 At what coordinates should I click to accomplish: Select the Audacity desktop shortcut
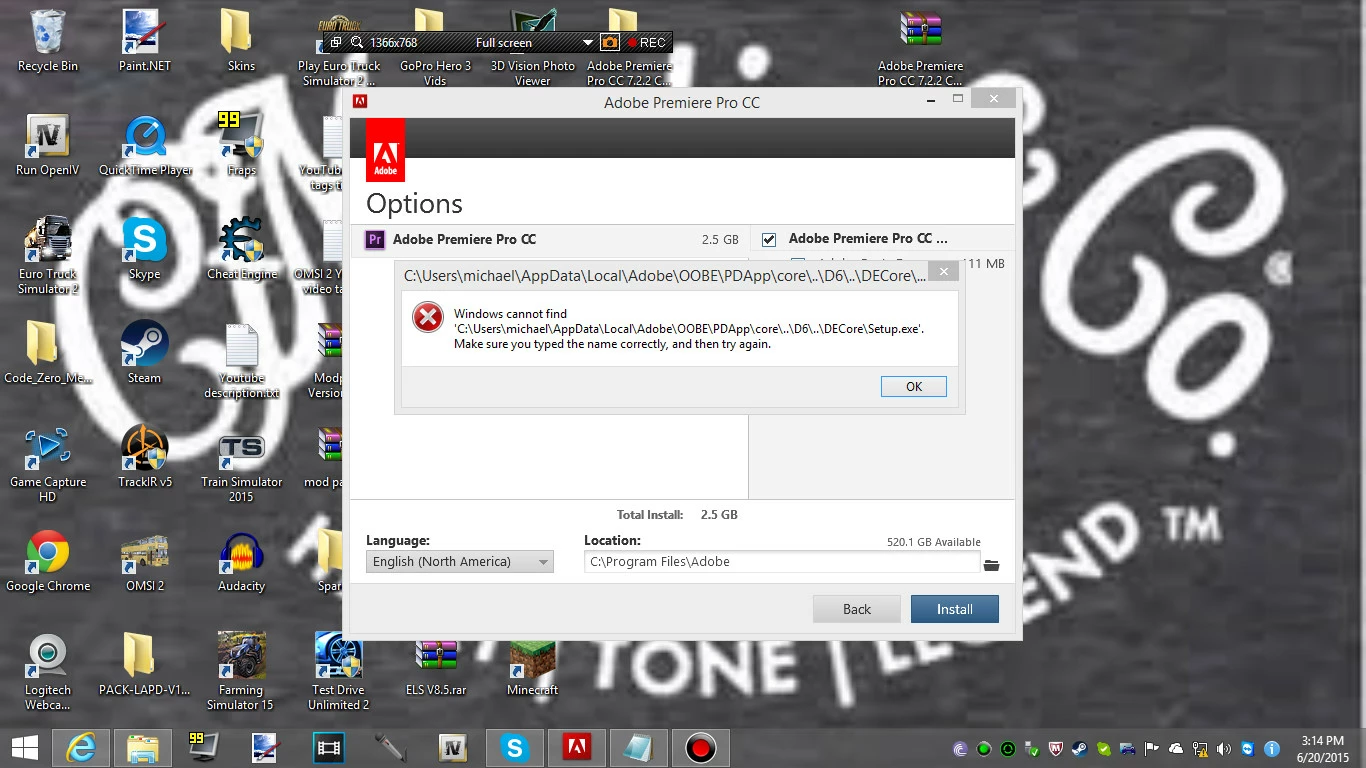click(x=241, y=562)
